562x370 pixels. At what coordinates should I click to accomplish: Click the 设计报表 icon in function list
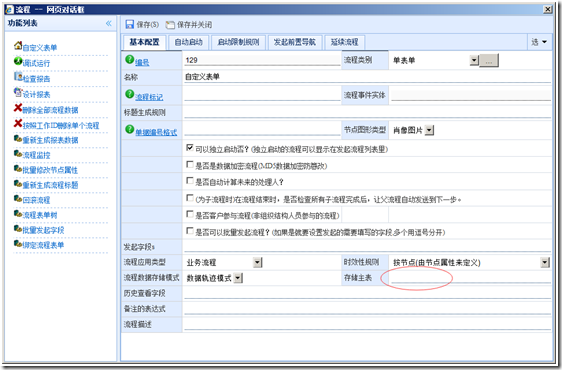(x=18, y=92)
